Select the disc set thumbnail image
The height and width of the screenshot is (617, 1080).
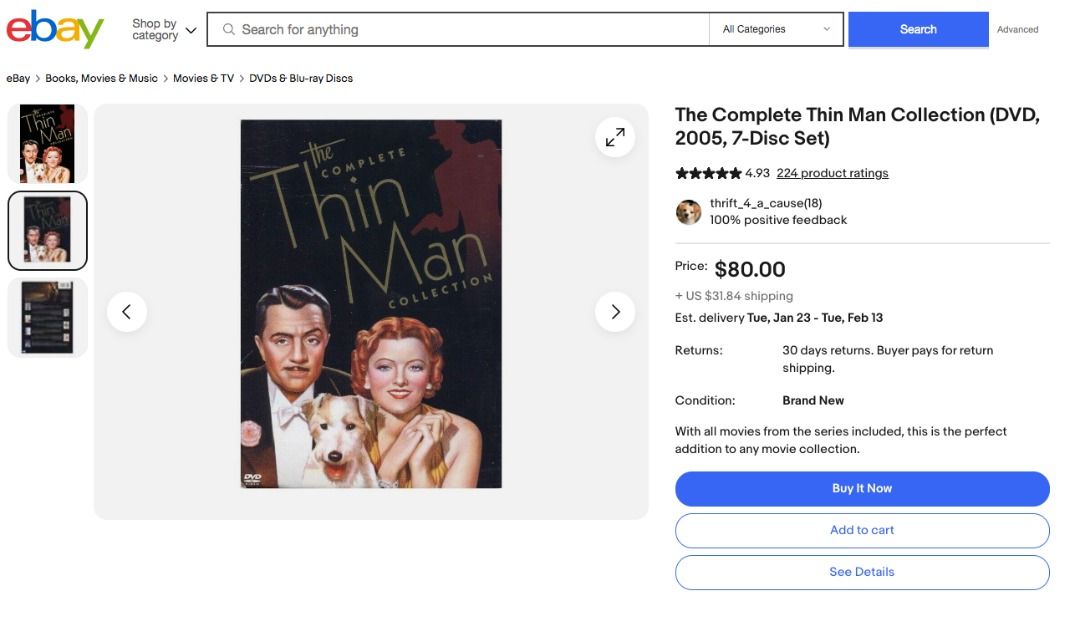click(47, 318)
